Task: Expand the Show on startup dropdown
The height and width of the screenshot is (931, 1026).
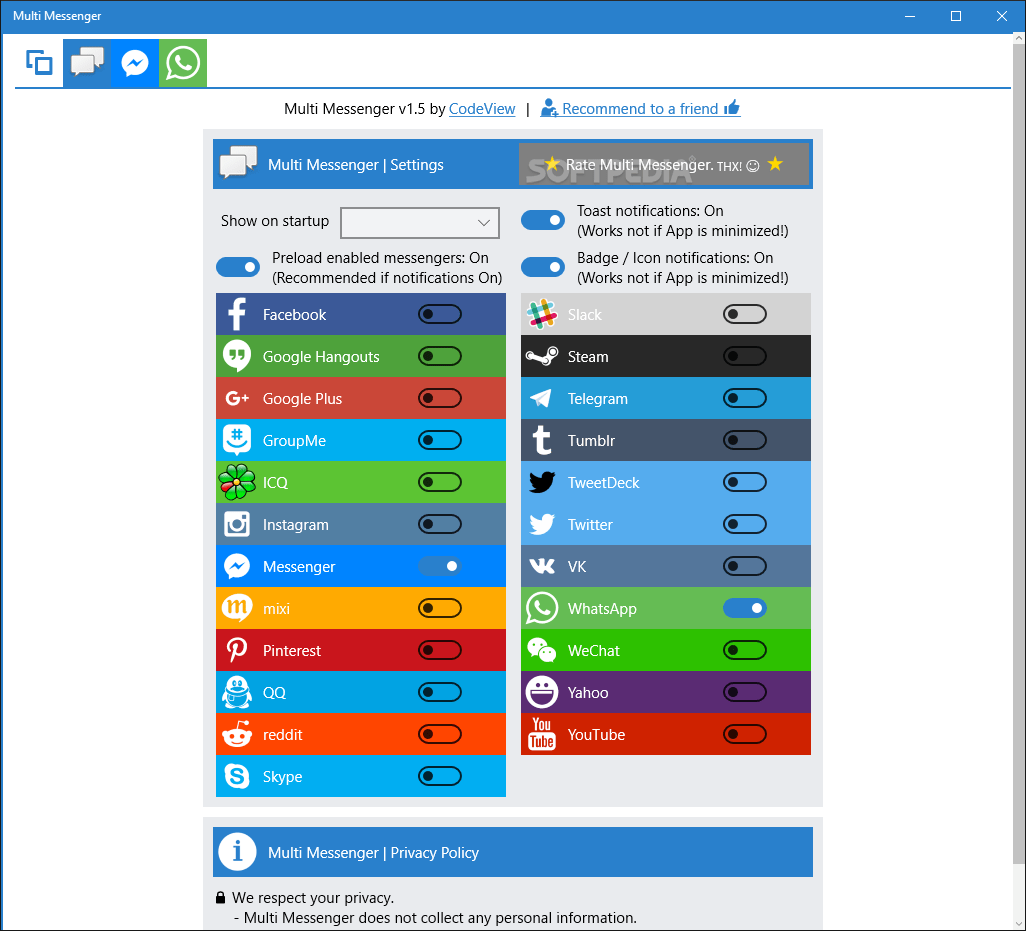Action: (x=419, y=222)
